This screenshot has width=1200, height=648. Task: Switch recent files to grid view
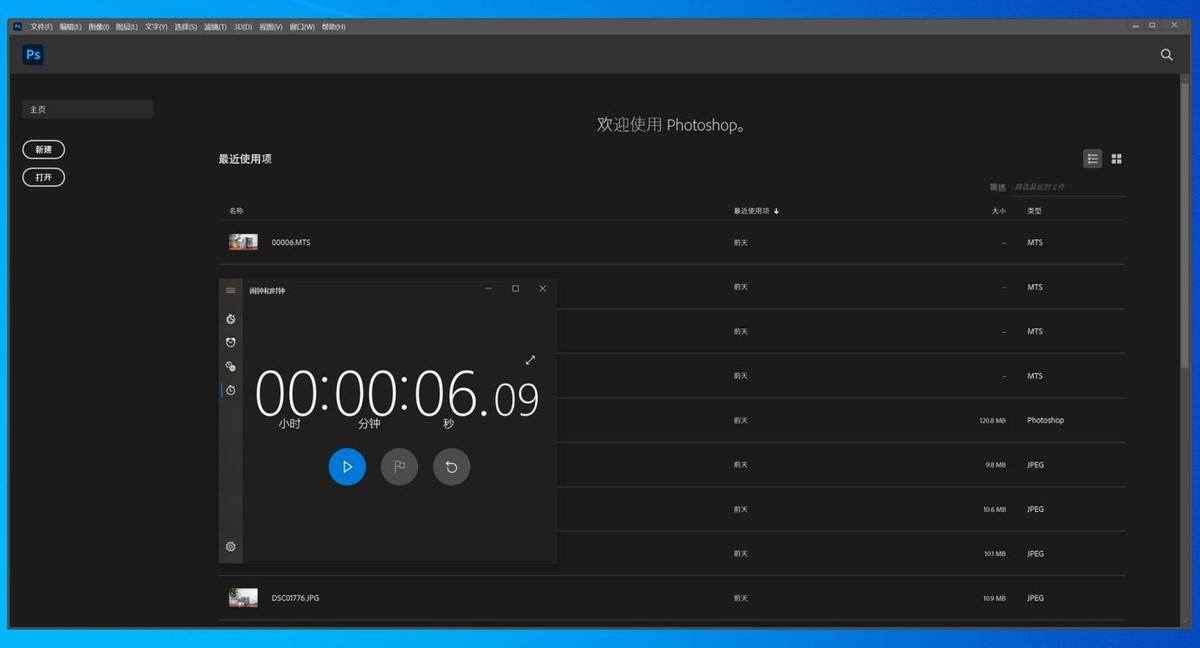1117,159
